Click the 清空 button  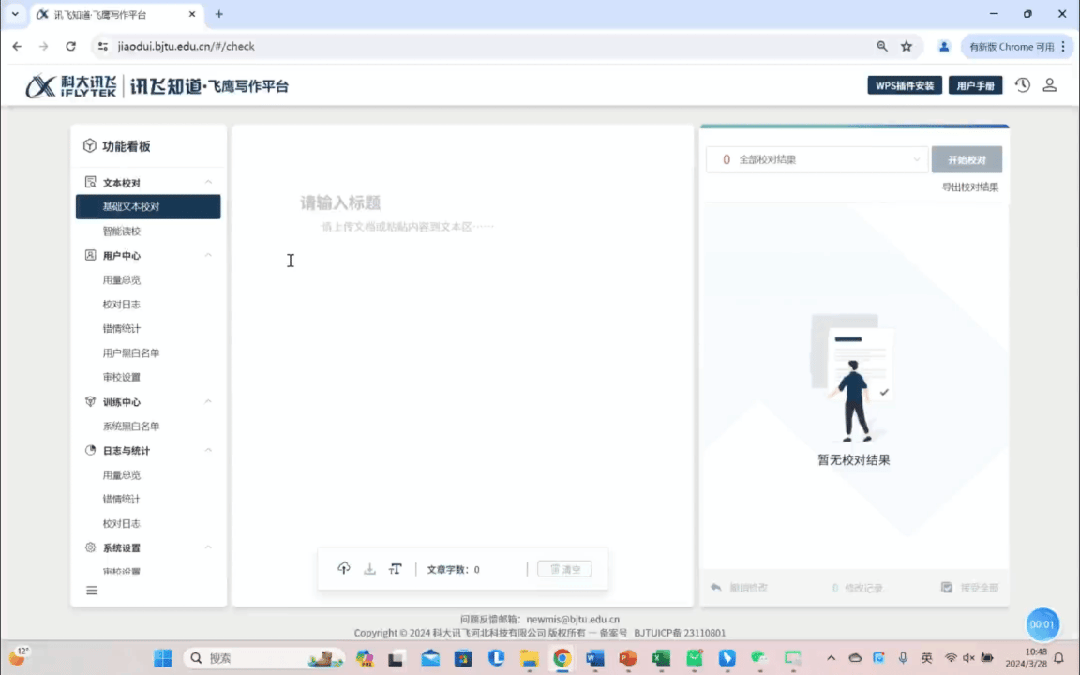coord(564,569)
